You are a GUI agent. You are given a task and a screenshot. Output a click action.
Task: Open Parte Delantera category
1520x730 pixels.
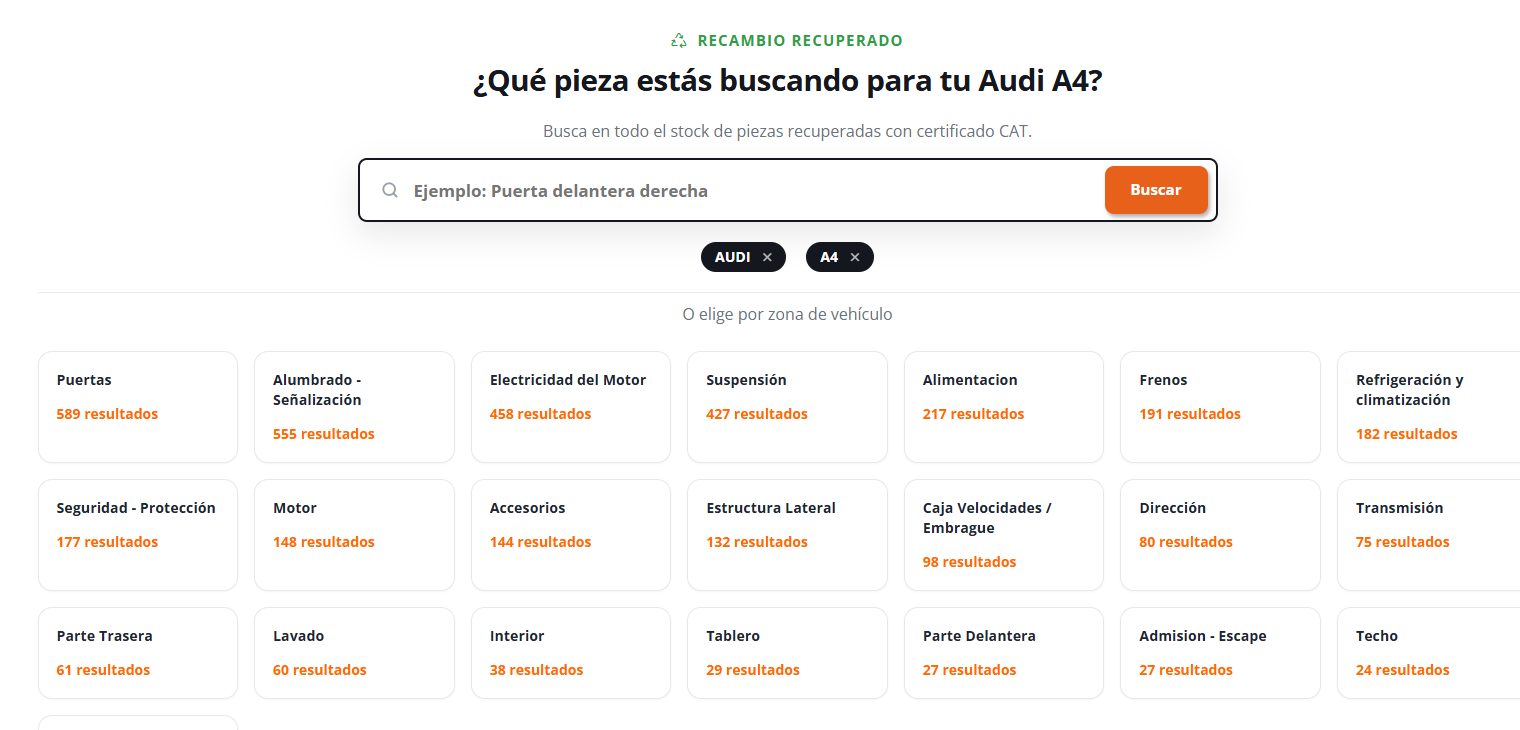click(1004, 653)
